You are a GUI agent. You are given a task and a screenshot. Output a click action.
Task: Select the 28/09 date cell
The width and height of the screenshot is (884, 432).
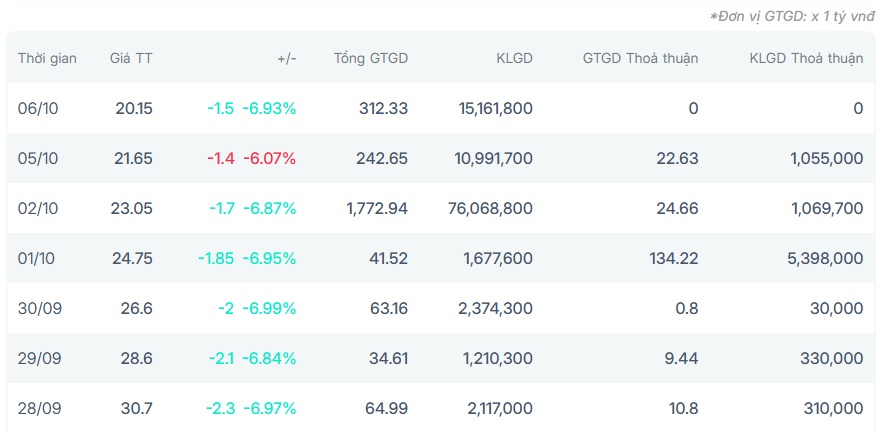[38, 408]
